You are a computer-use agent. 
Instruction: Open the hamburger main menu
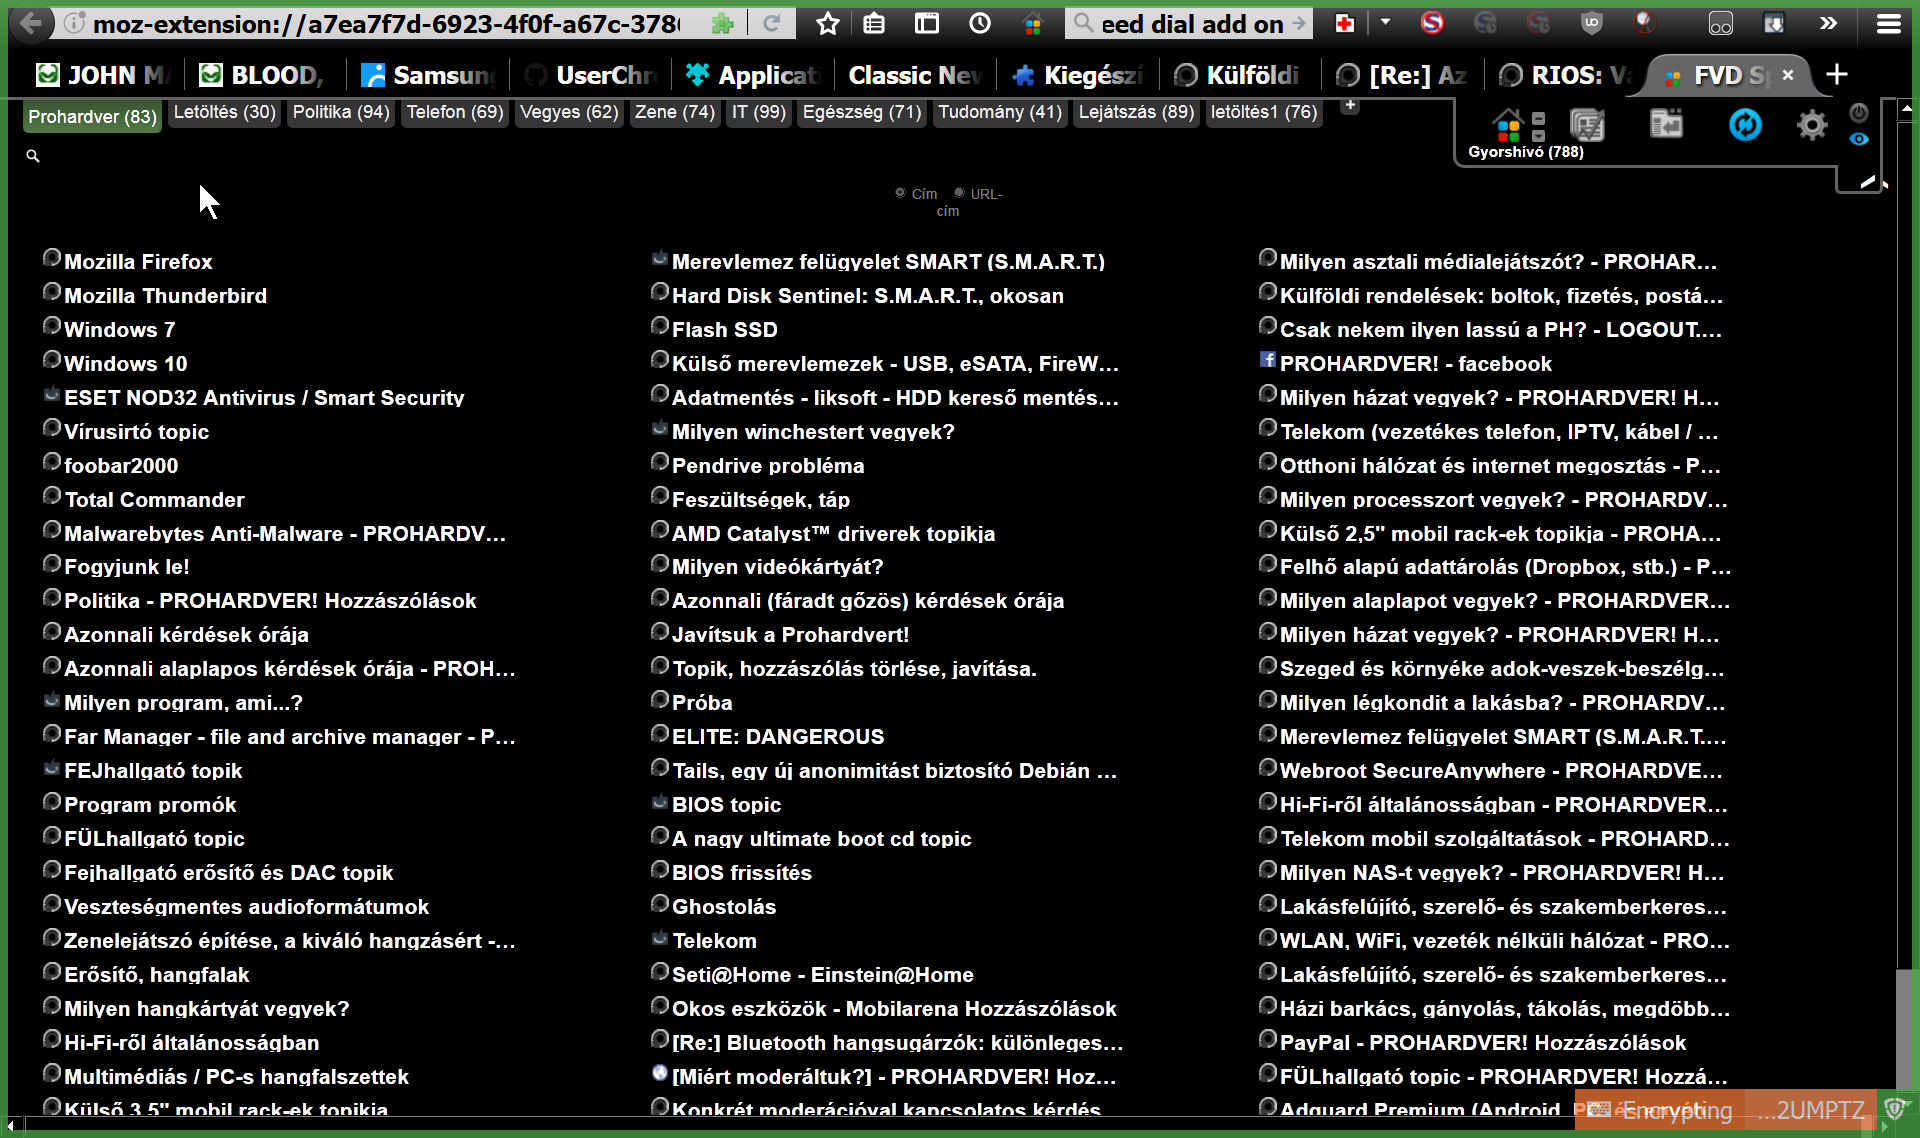(1889, 23)
